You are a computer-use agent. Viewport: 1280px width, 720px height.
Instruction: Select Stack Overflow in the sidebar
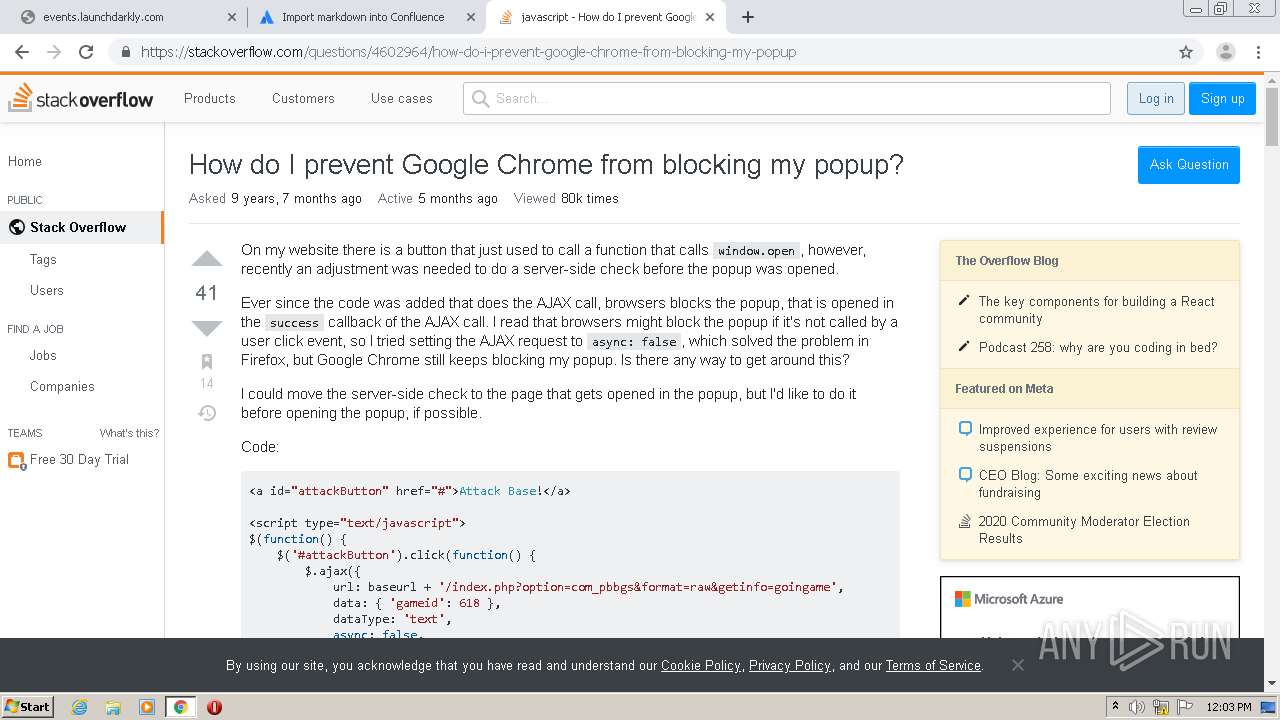pos(82,227)
